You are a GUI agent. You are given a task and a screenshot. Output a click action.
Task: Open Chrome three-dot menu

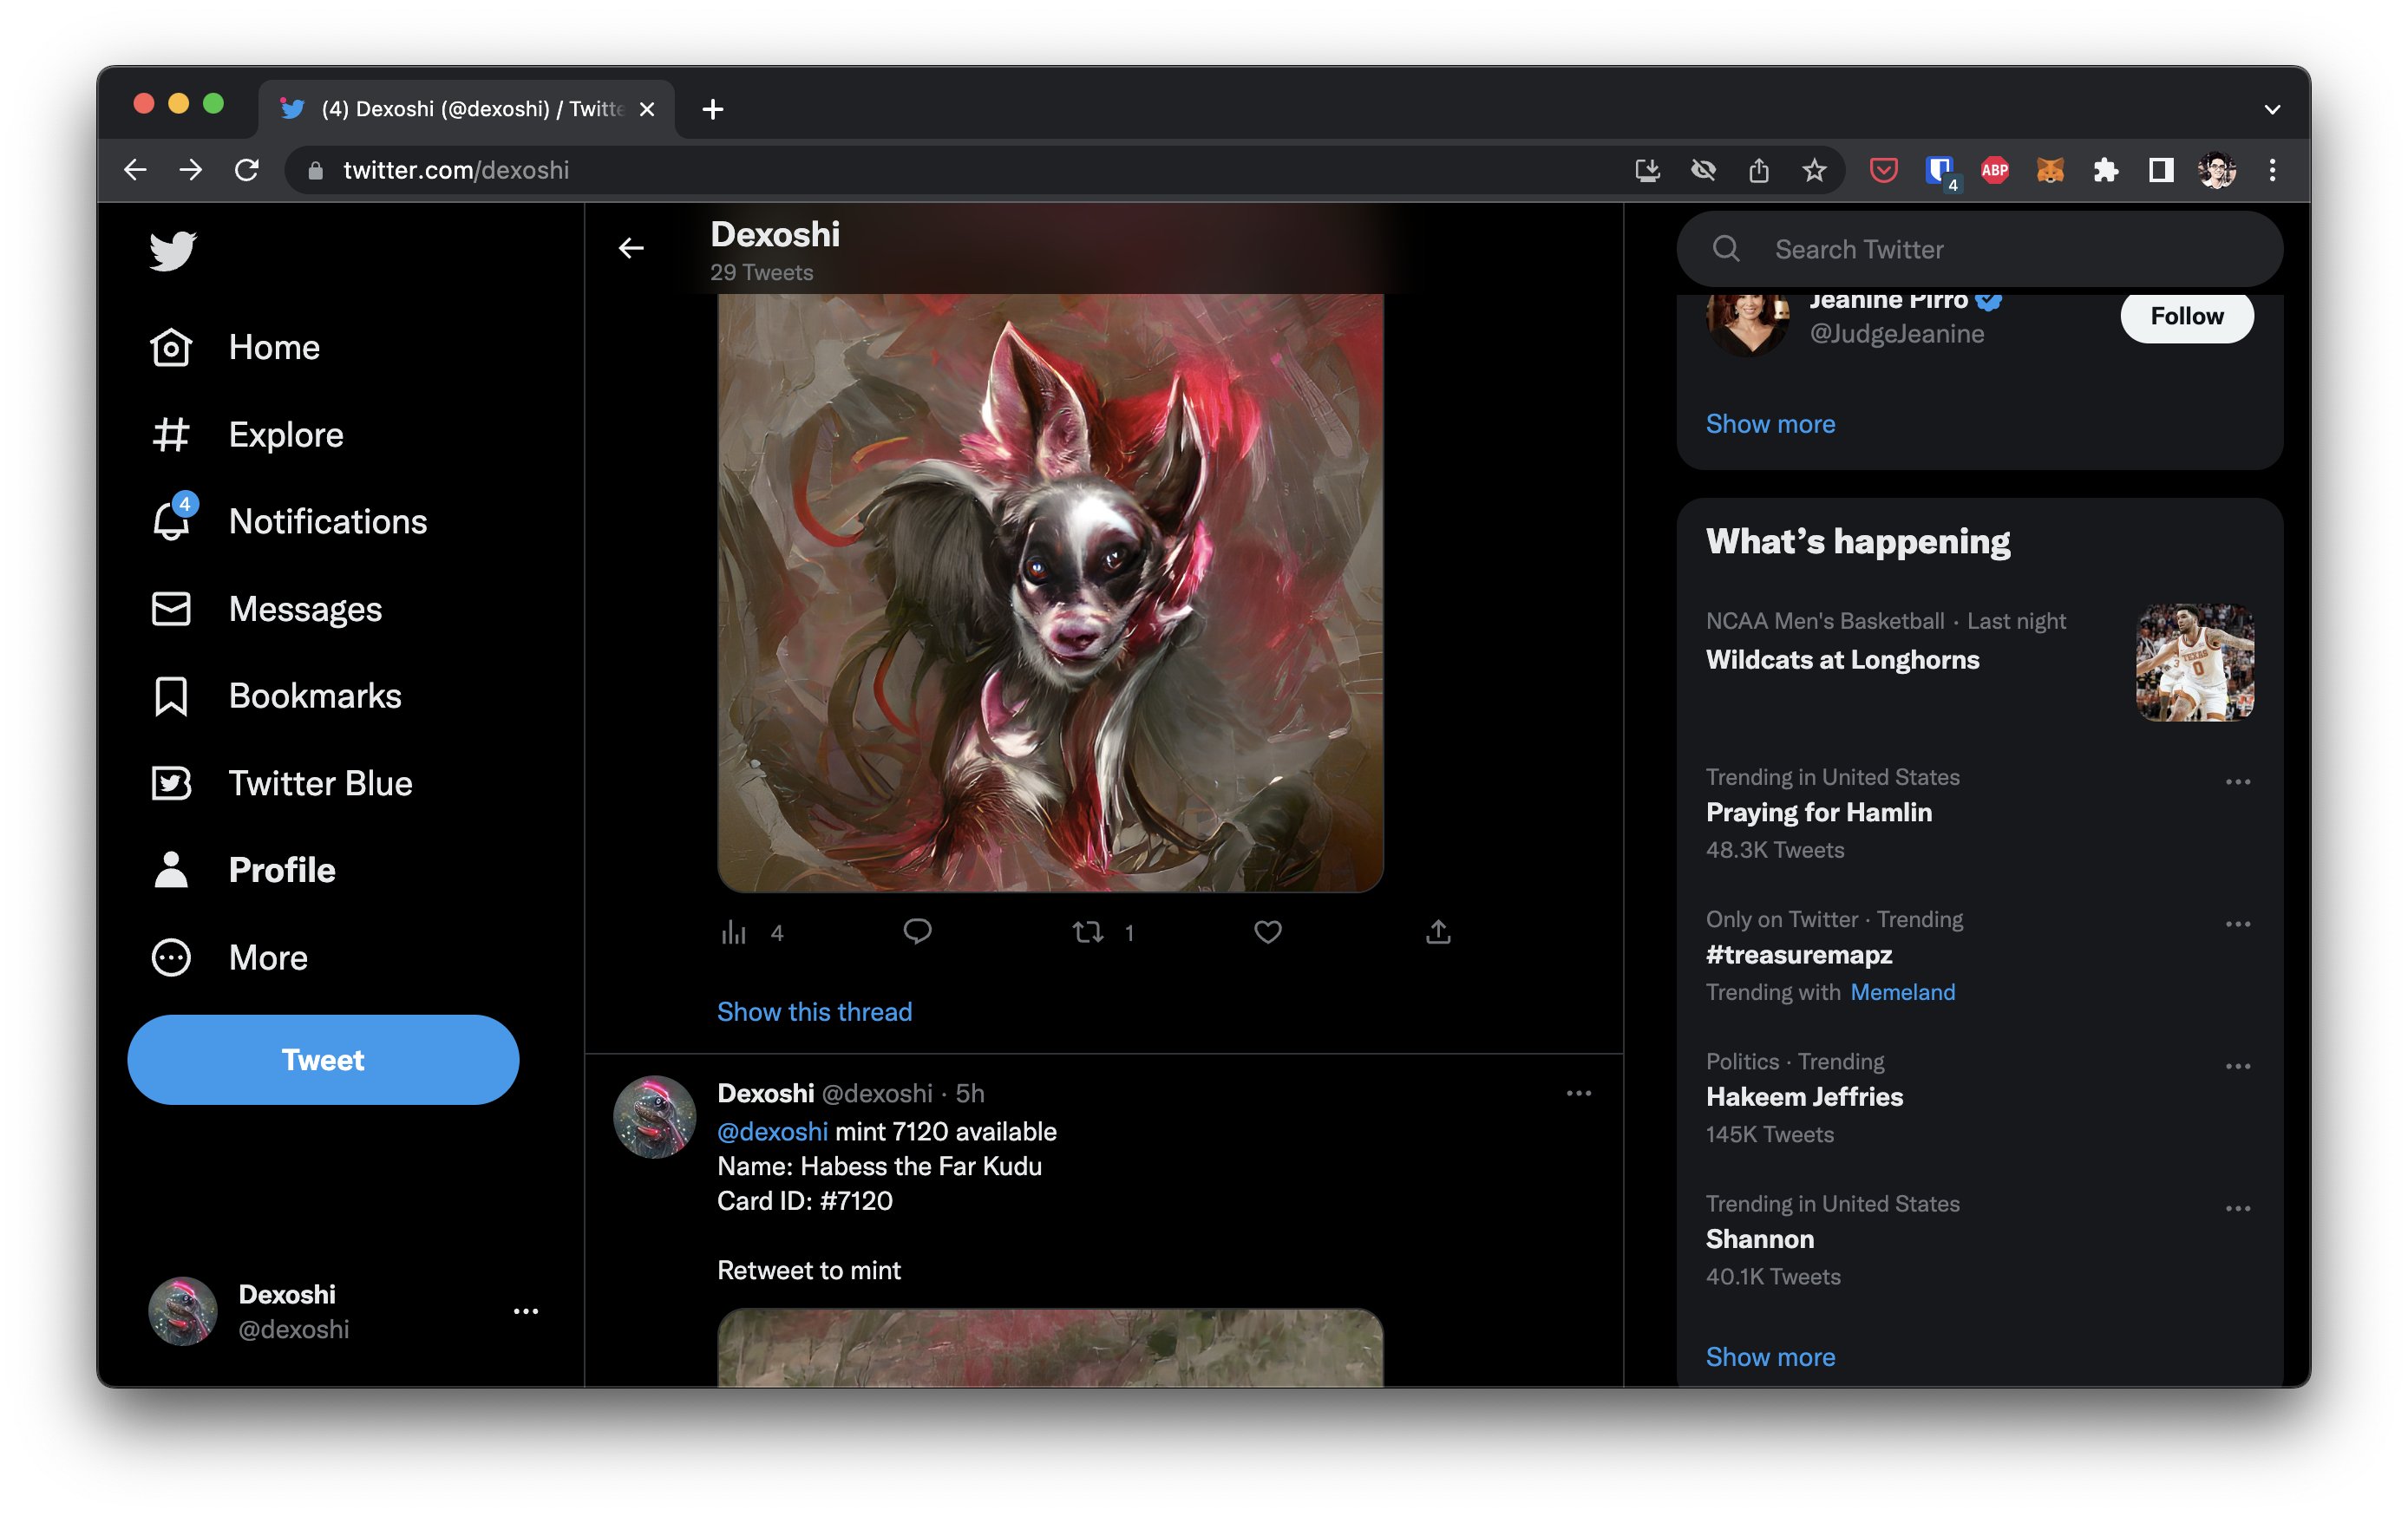(2272, 170)
